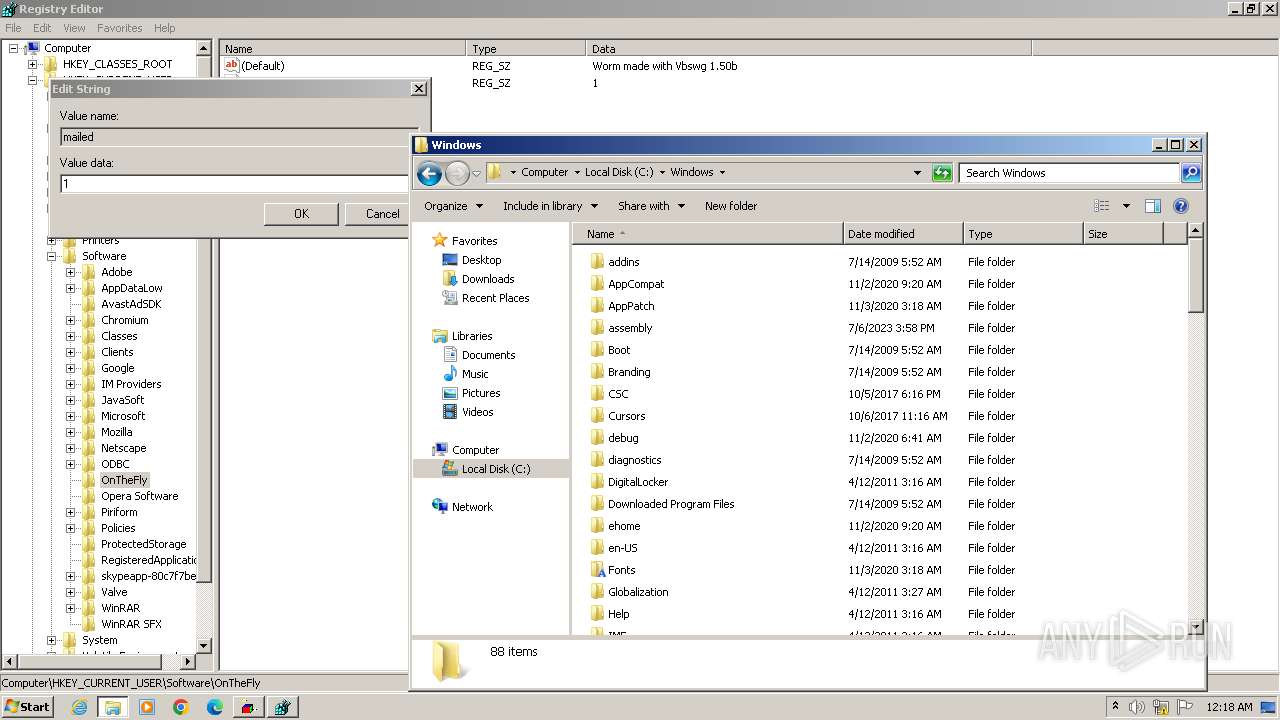Open the View menu in Registry Editor
The image size is (1280, 720).
tap(74, 28)
